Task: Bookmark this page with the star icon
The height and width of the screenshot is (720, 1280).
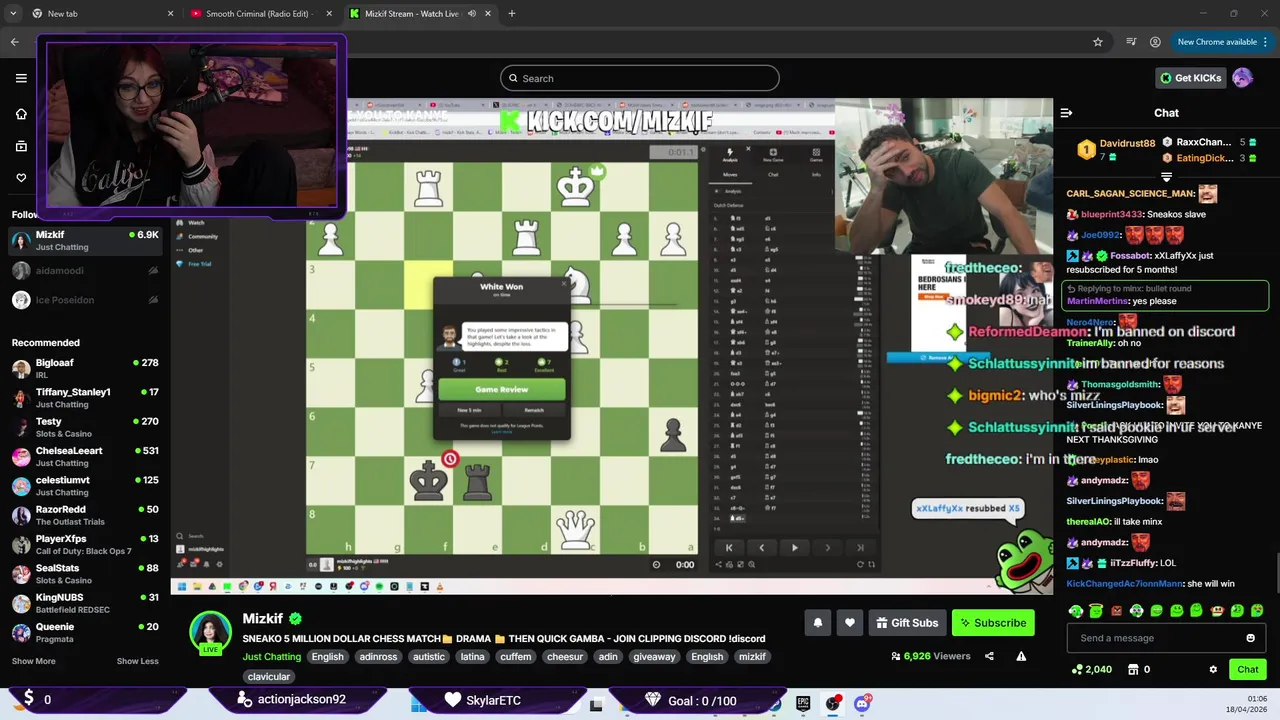Action: pos(1098,42)
